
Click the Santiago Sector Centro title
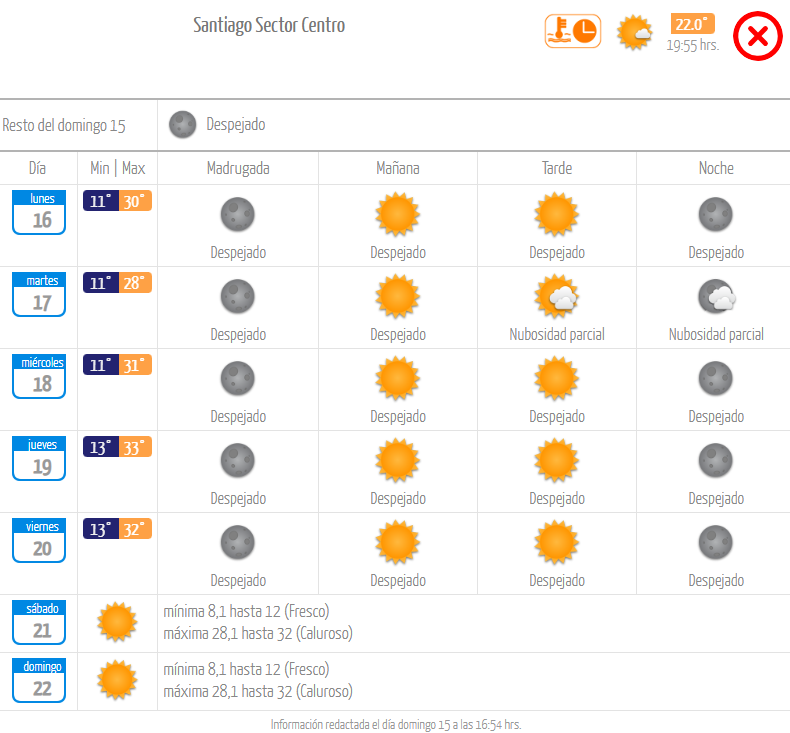coord(269,26)
